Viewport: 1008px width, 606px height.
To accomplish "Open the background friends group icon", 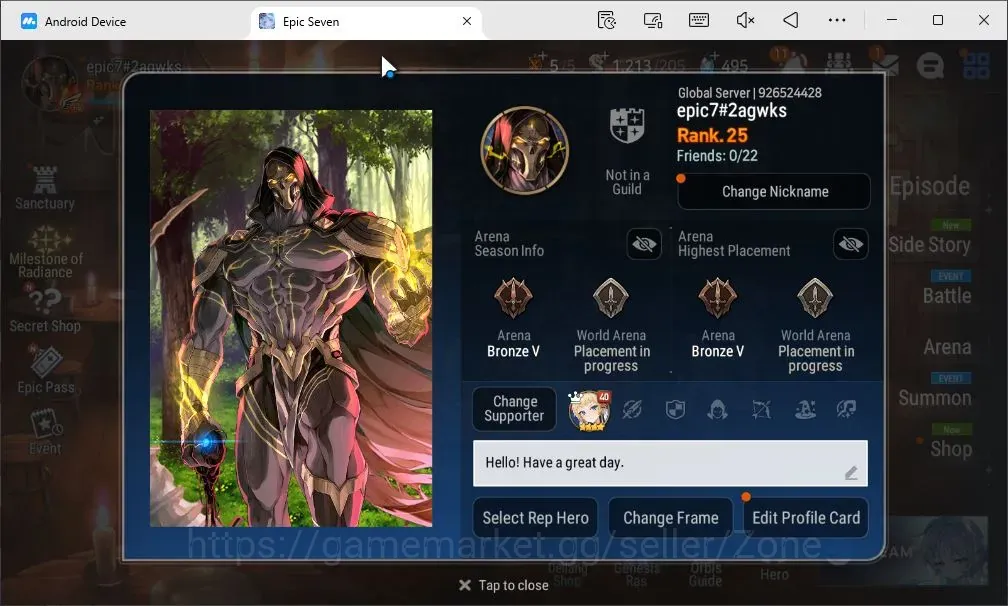I will coord(839,63).
